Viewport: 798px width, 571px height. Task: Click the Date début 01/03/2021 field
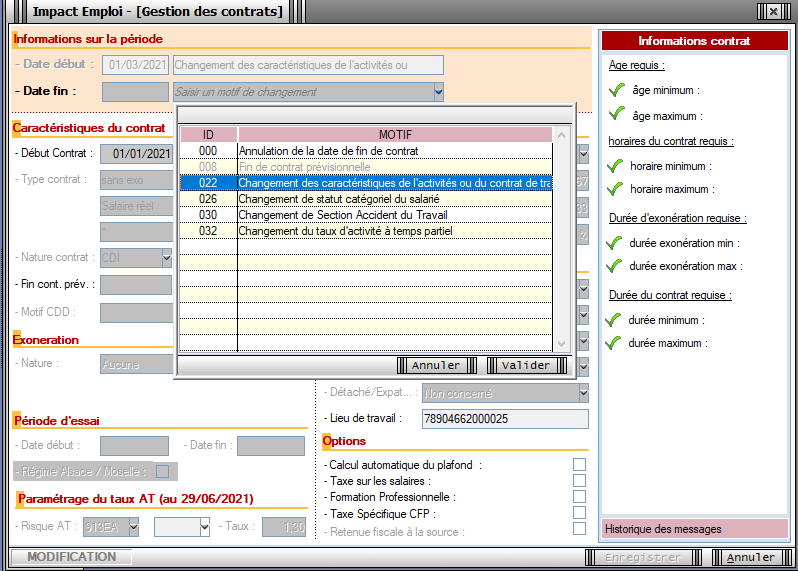tap(135, 65)
